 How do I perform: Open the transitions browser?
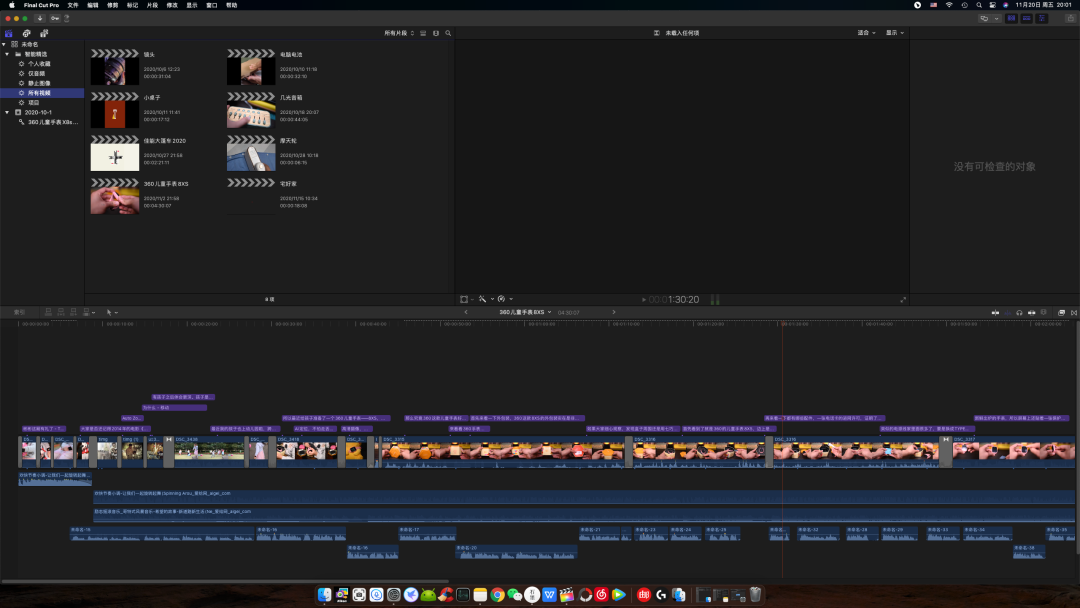point(1074,313)
